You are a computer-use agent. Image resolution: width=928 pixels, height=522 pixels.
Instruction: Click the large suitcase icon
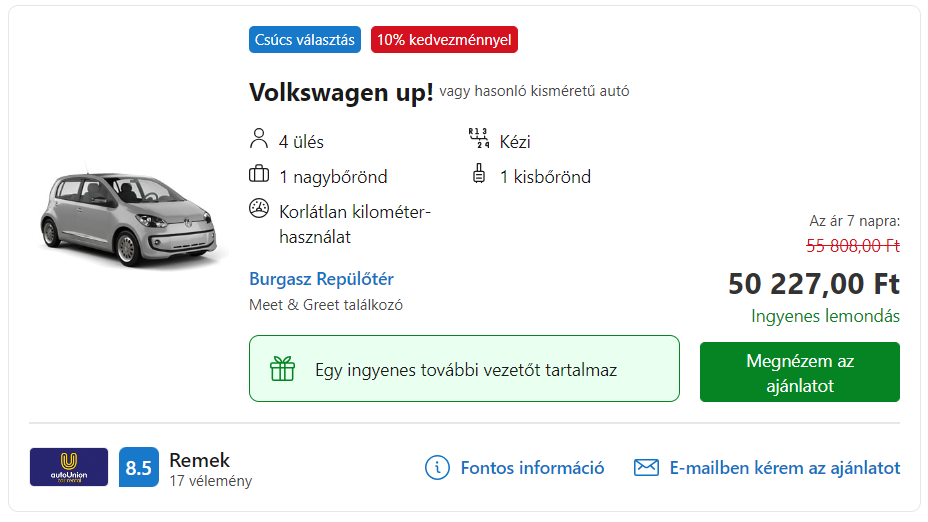pyautogui.click(x=259, y=174)
